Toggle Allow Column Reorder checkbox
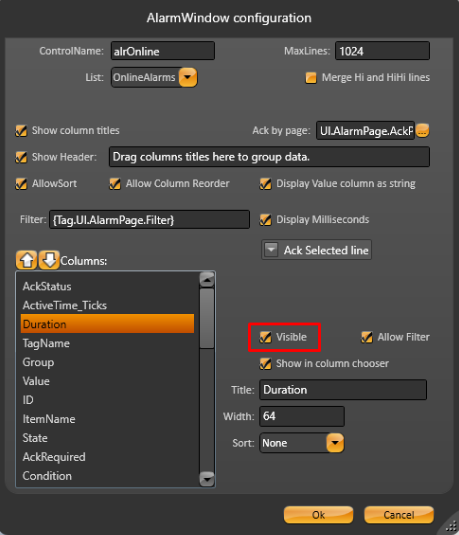459x535 pixels. pos(115,184)
